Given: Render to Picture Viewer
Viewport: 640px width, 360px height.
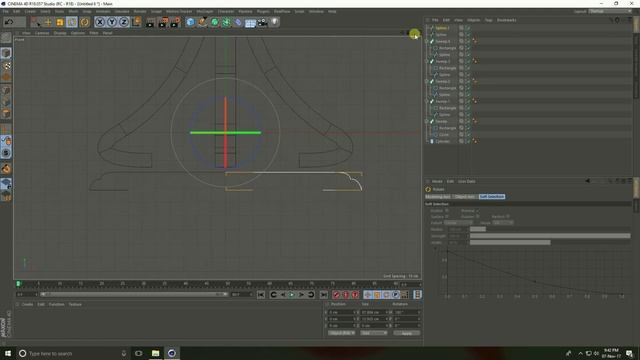Looking at the screenshot, I should point(163,22).
